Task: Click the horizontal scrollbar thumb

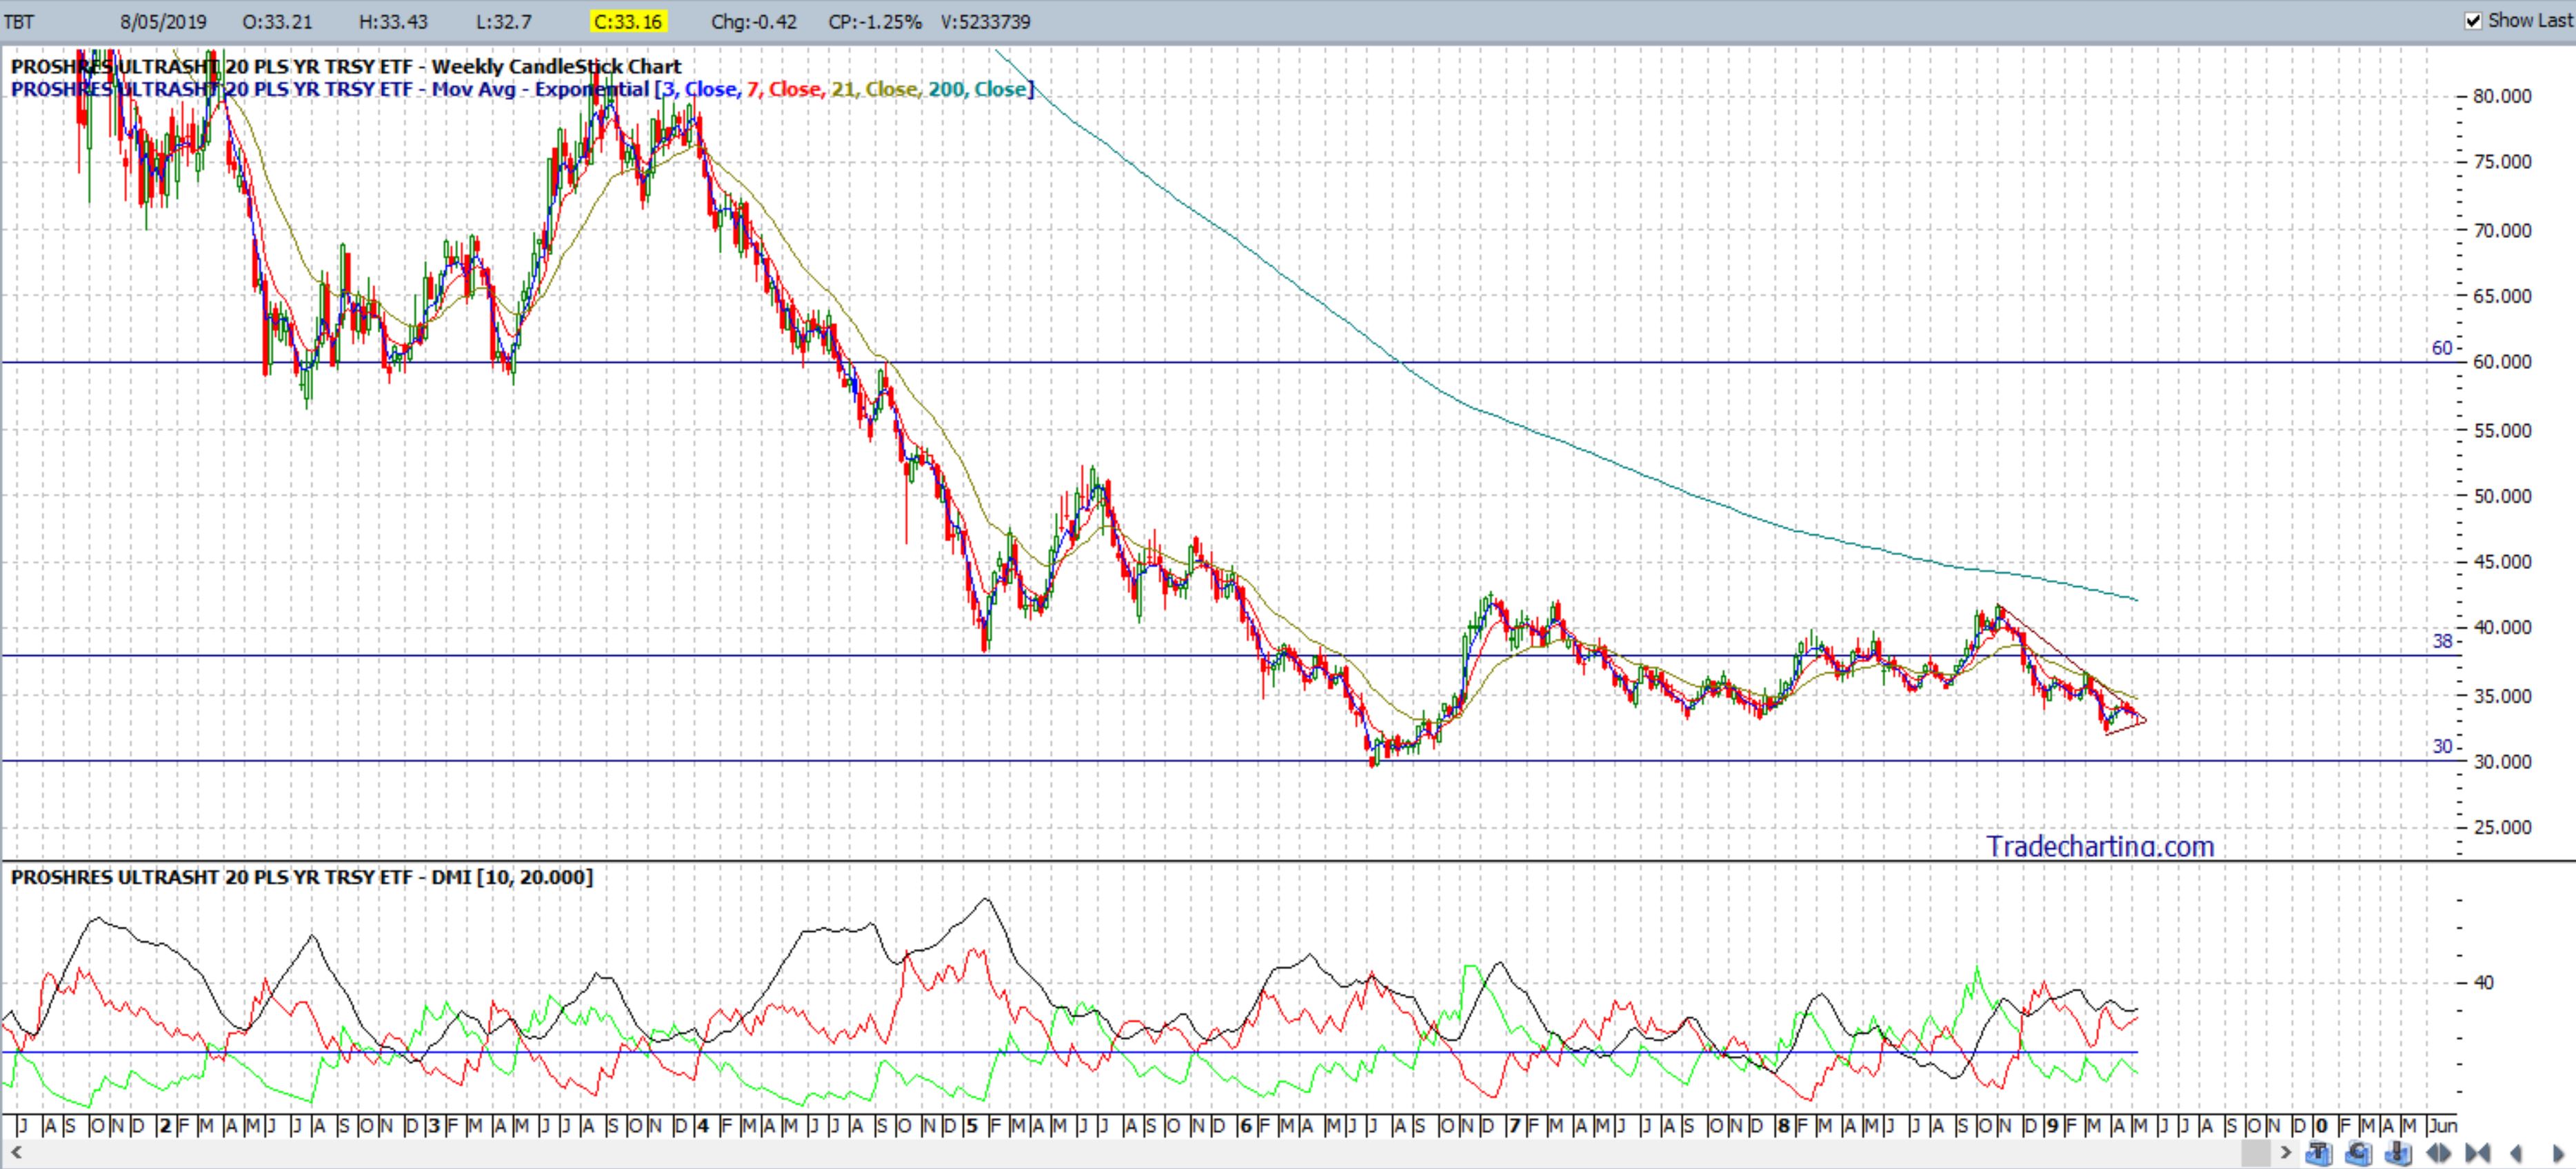Action: click(2257, 1153)
